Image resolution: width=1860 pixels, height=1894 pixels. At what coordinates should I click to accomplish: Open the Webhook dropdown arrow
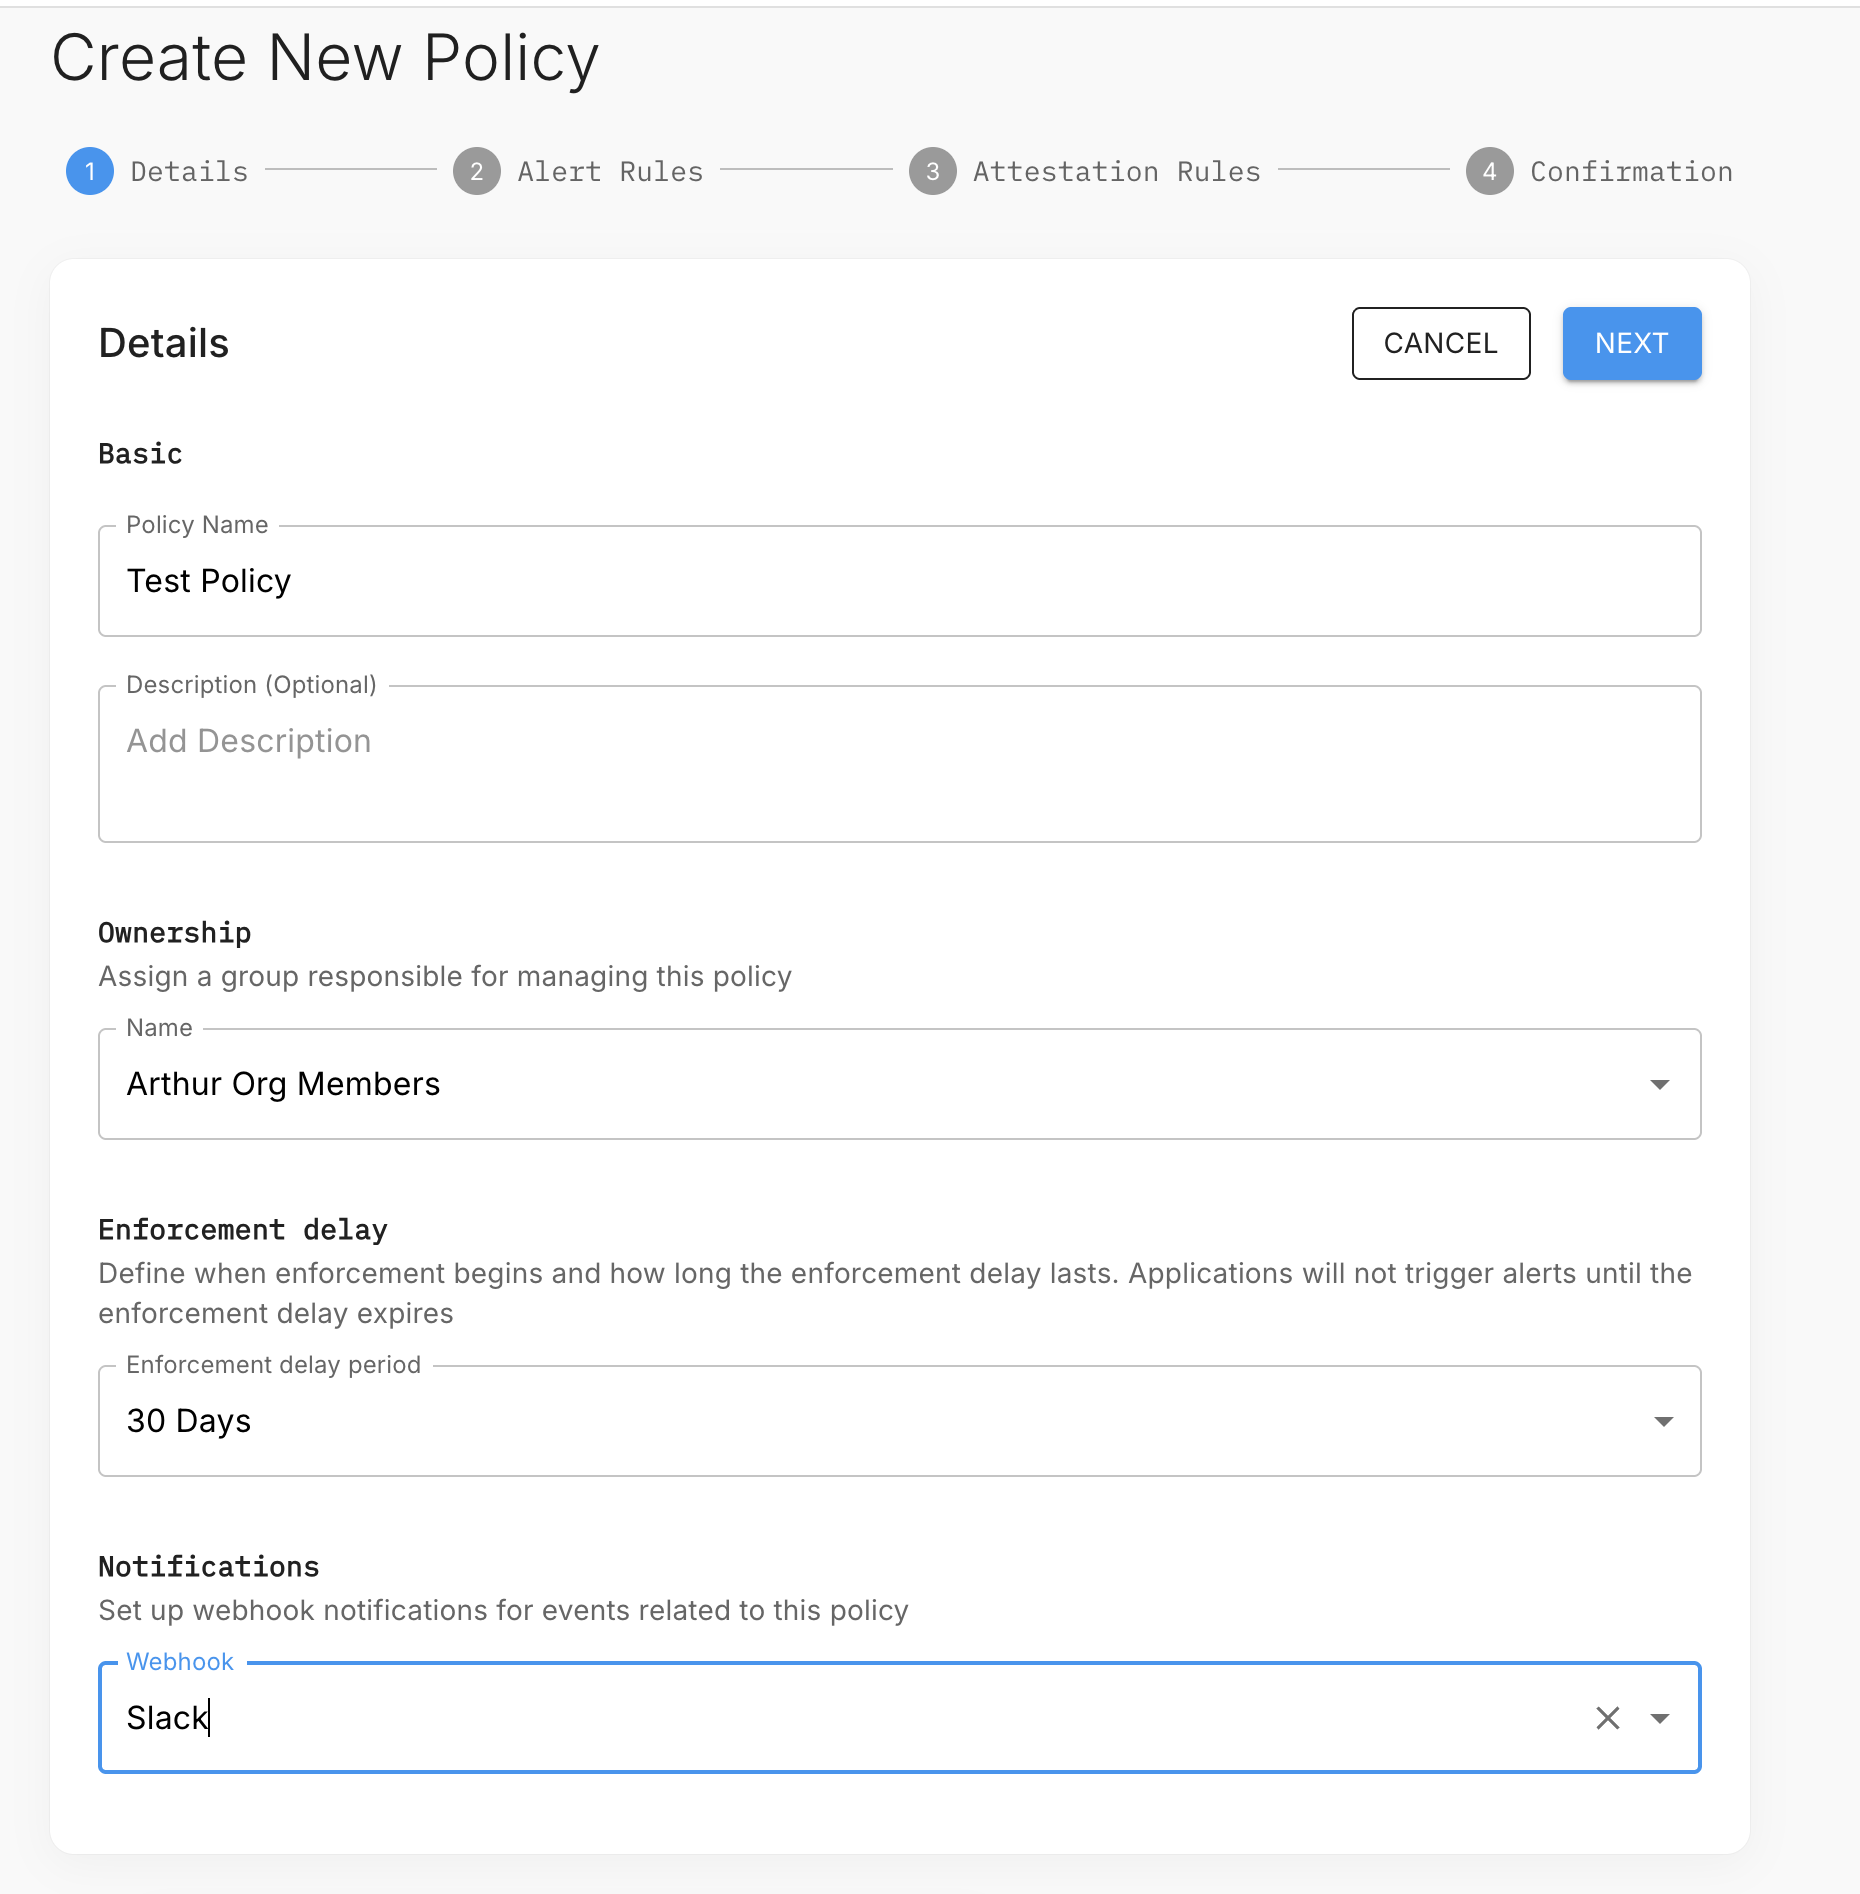pyautogui.click(x=1660, y=1718)
